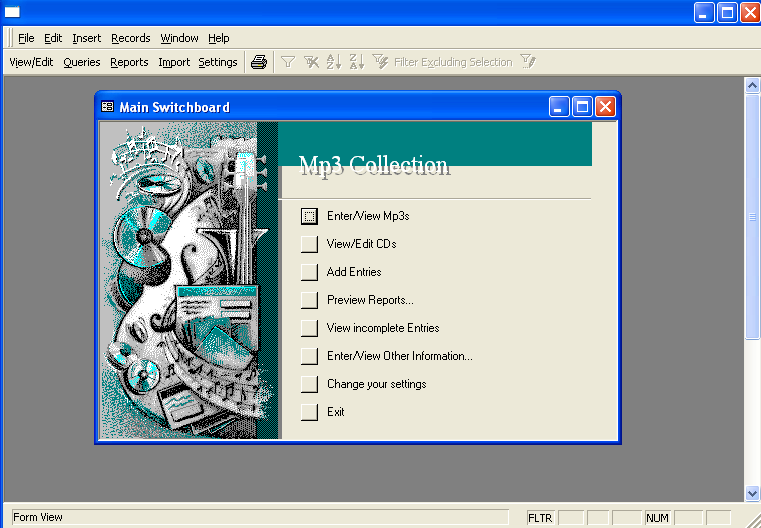Click the scroll up arrow
The height and width of the screenshot is (528, 761).
click(x=752, y=86)
